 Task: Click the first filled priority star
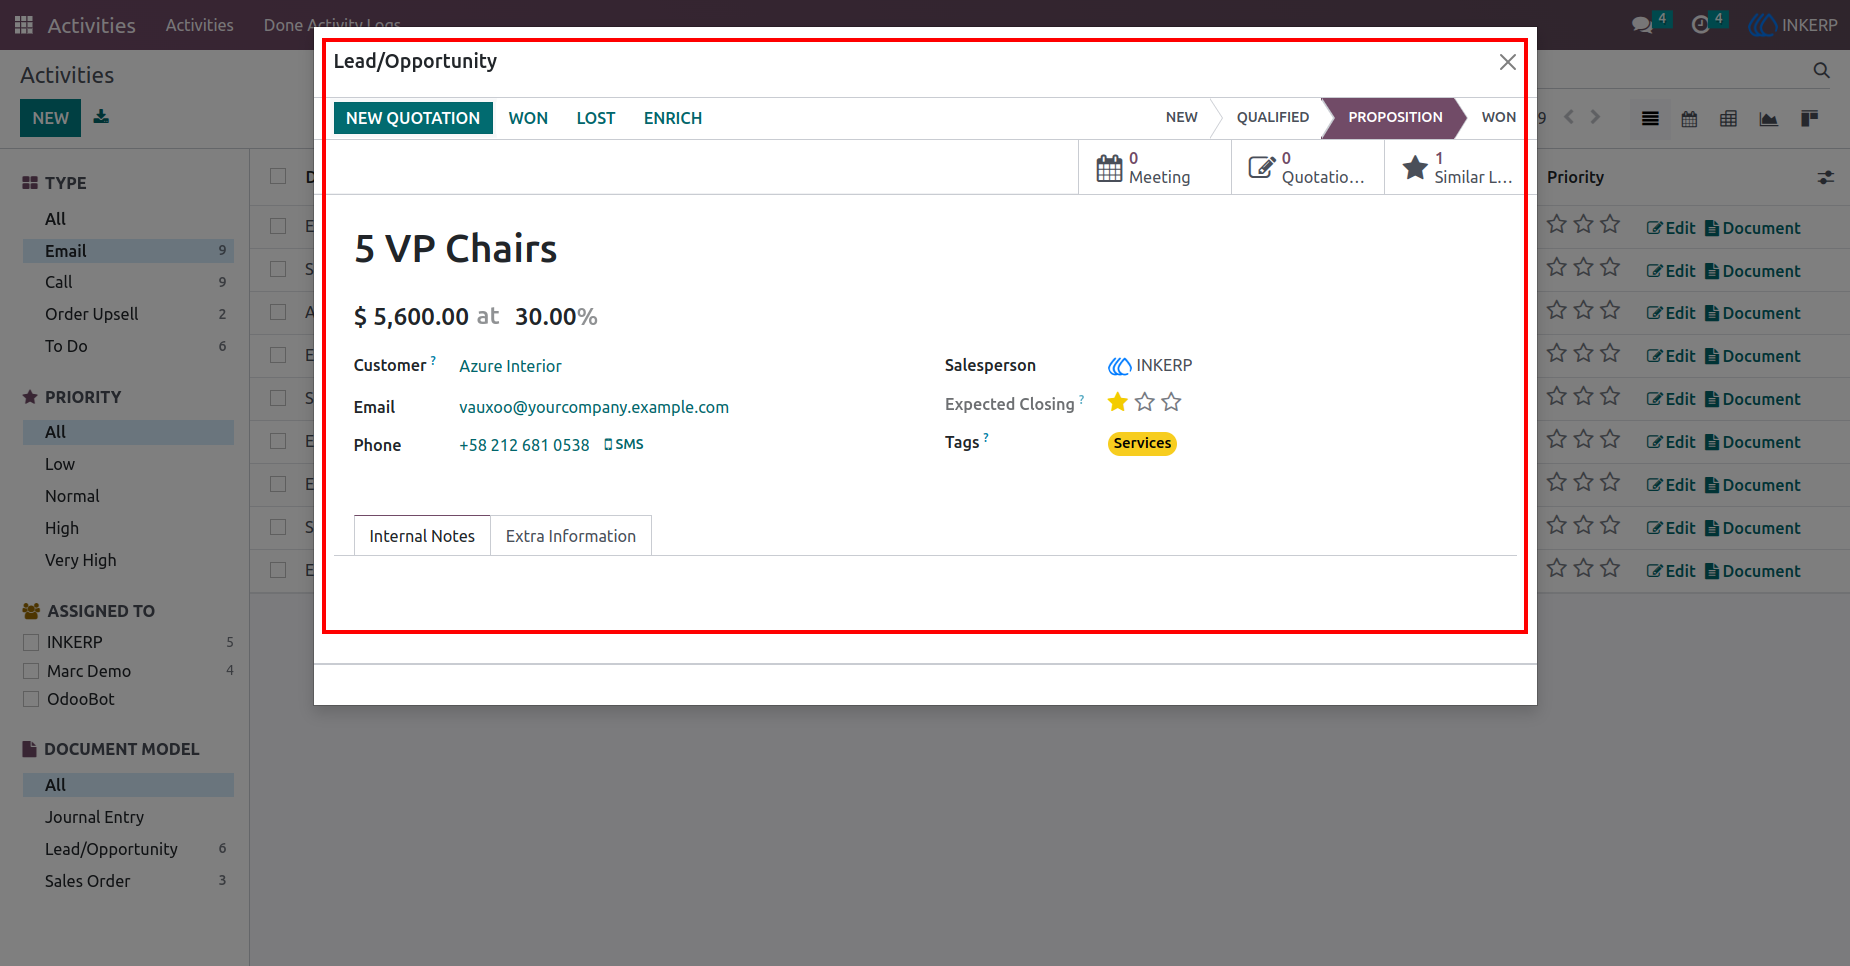pyautogui.click(x=1118, y=402)
